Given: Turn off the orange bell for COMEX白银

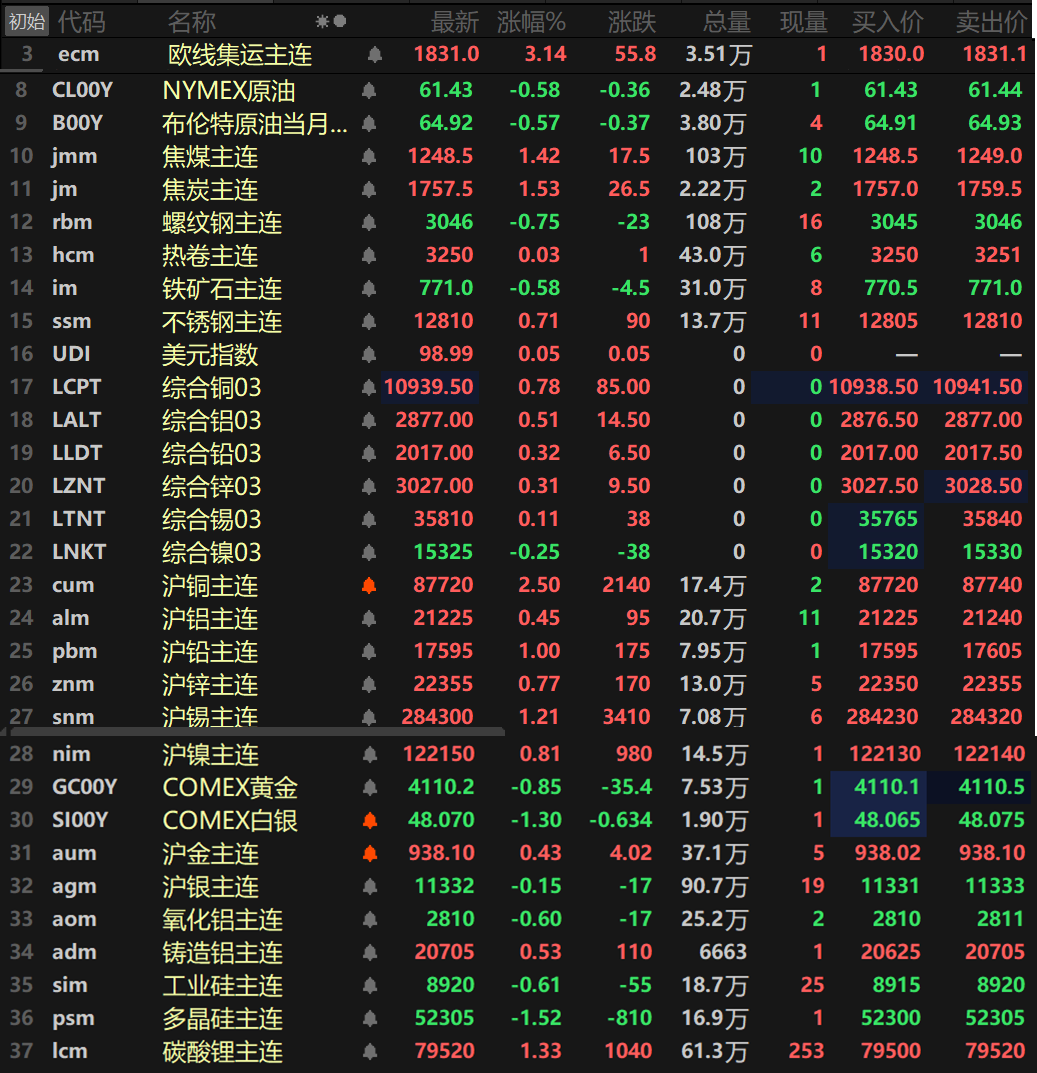Looking at the screenshot, I should pos(369,821).
